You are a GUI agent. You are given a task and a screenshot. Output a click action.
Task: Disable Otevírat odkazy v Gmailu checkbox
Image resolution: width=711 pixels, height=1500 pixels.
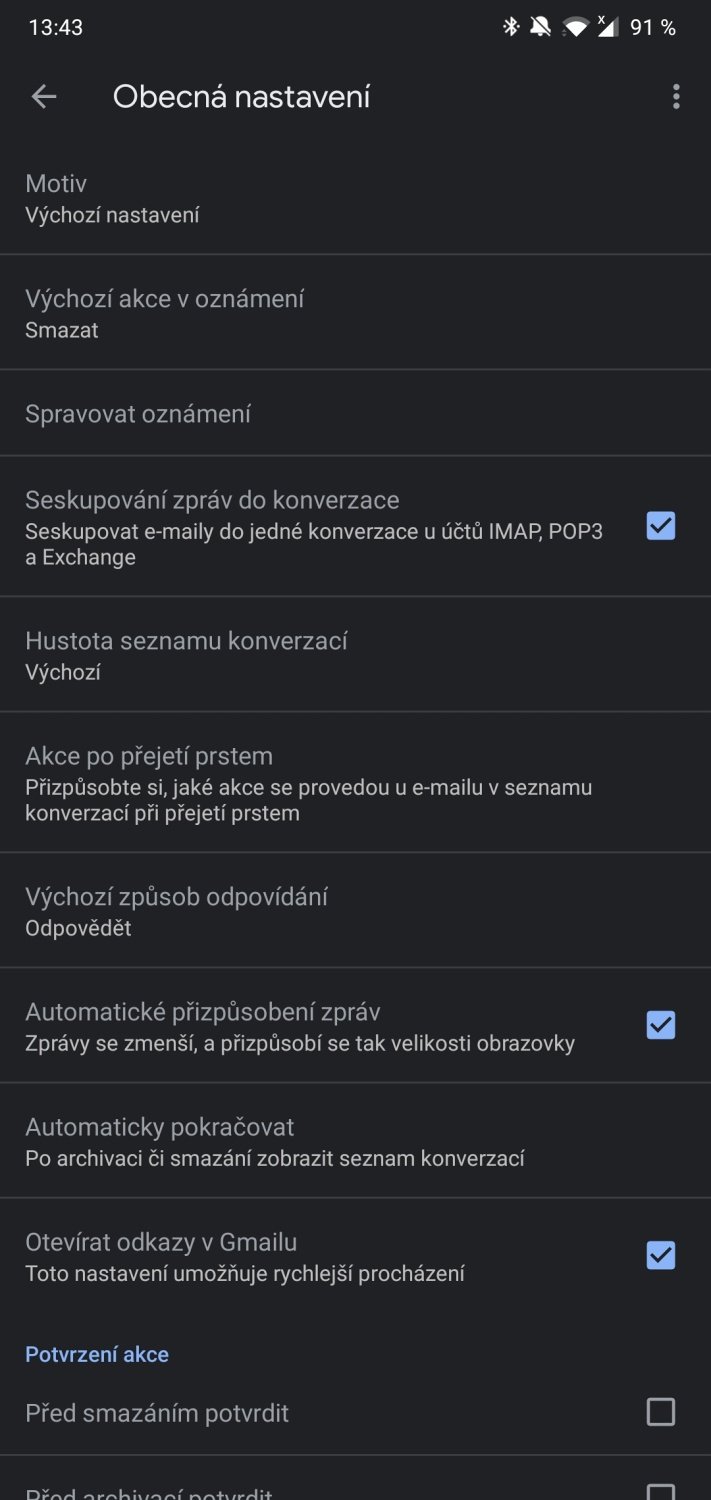coord(660,1255)
